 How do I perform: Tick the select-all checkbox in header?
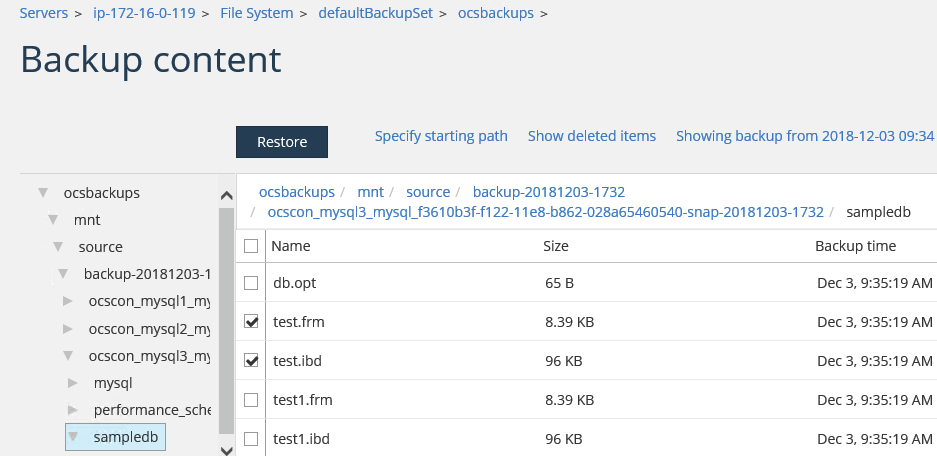251,246
